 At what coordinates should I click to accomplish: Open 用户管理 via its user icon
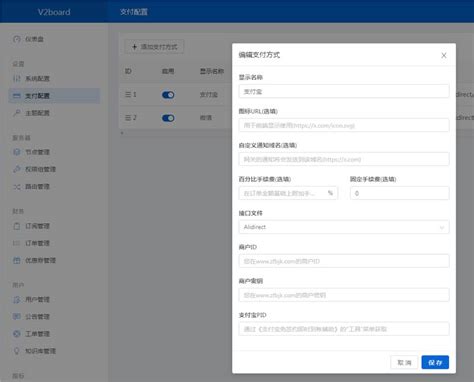[x=17, y=299]
